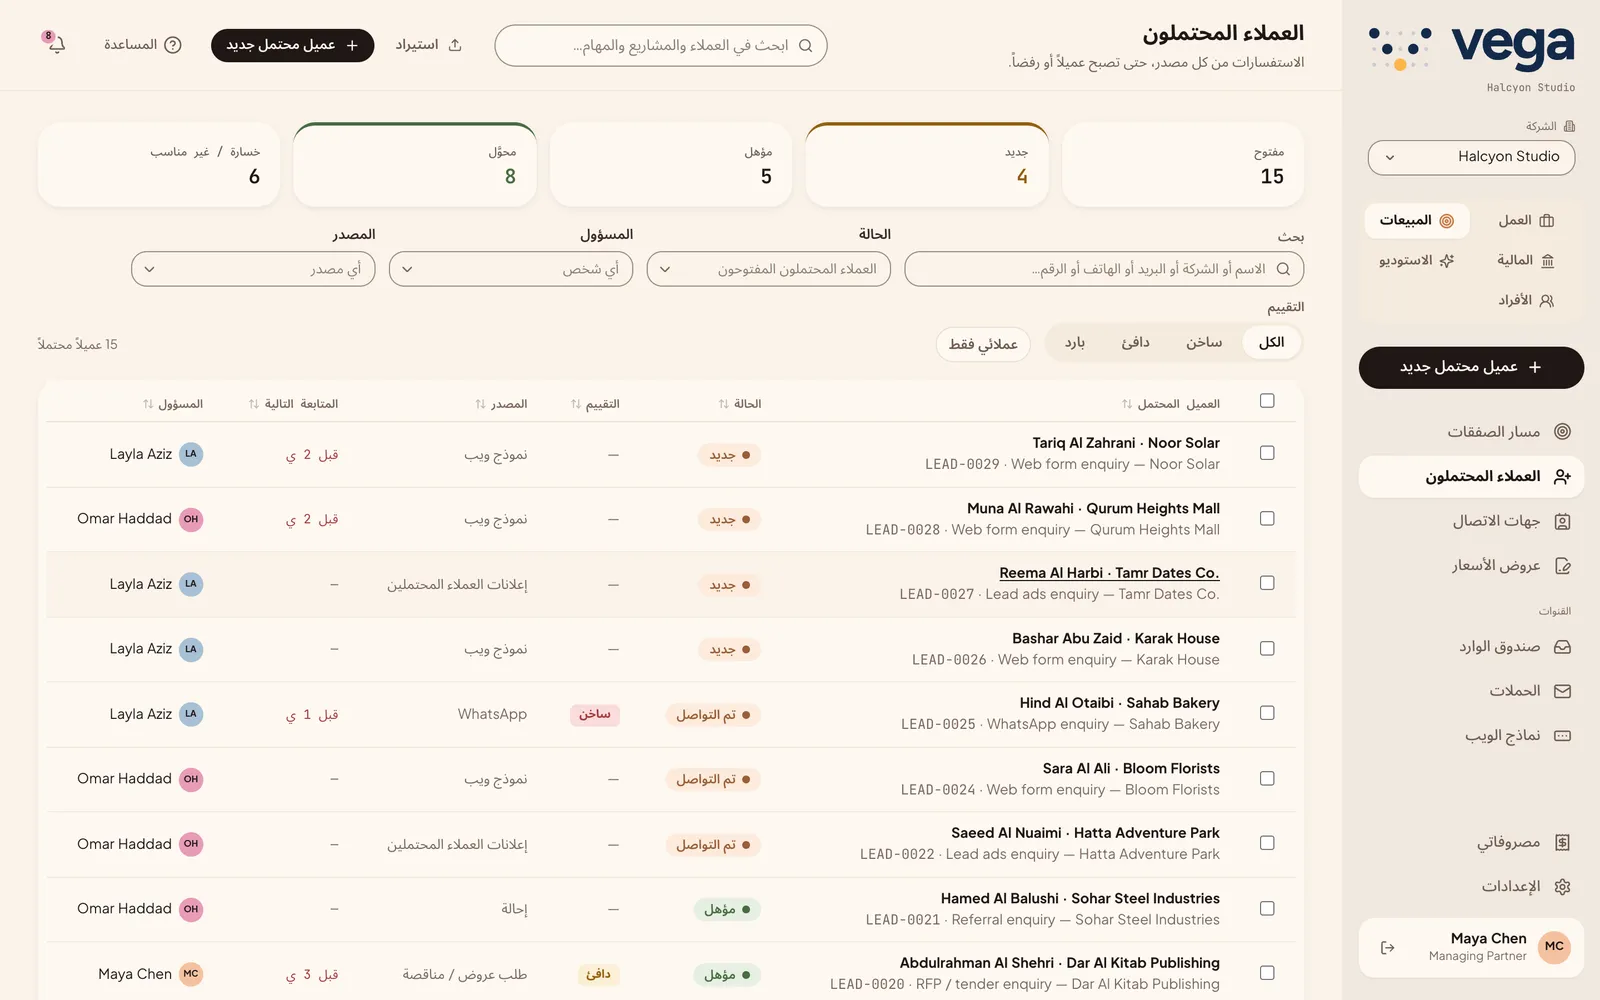Click the مؤهل summary card
Viewport: 1600px width, 1000px height.
(671, 165)
